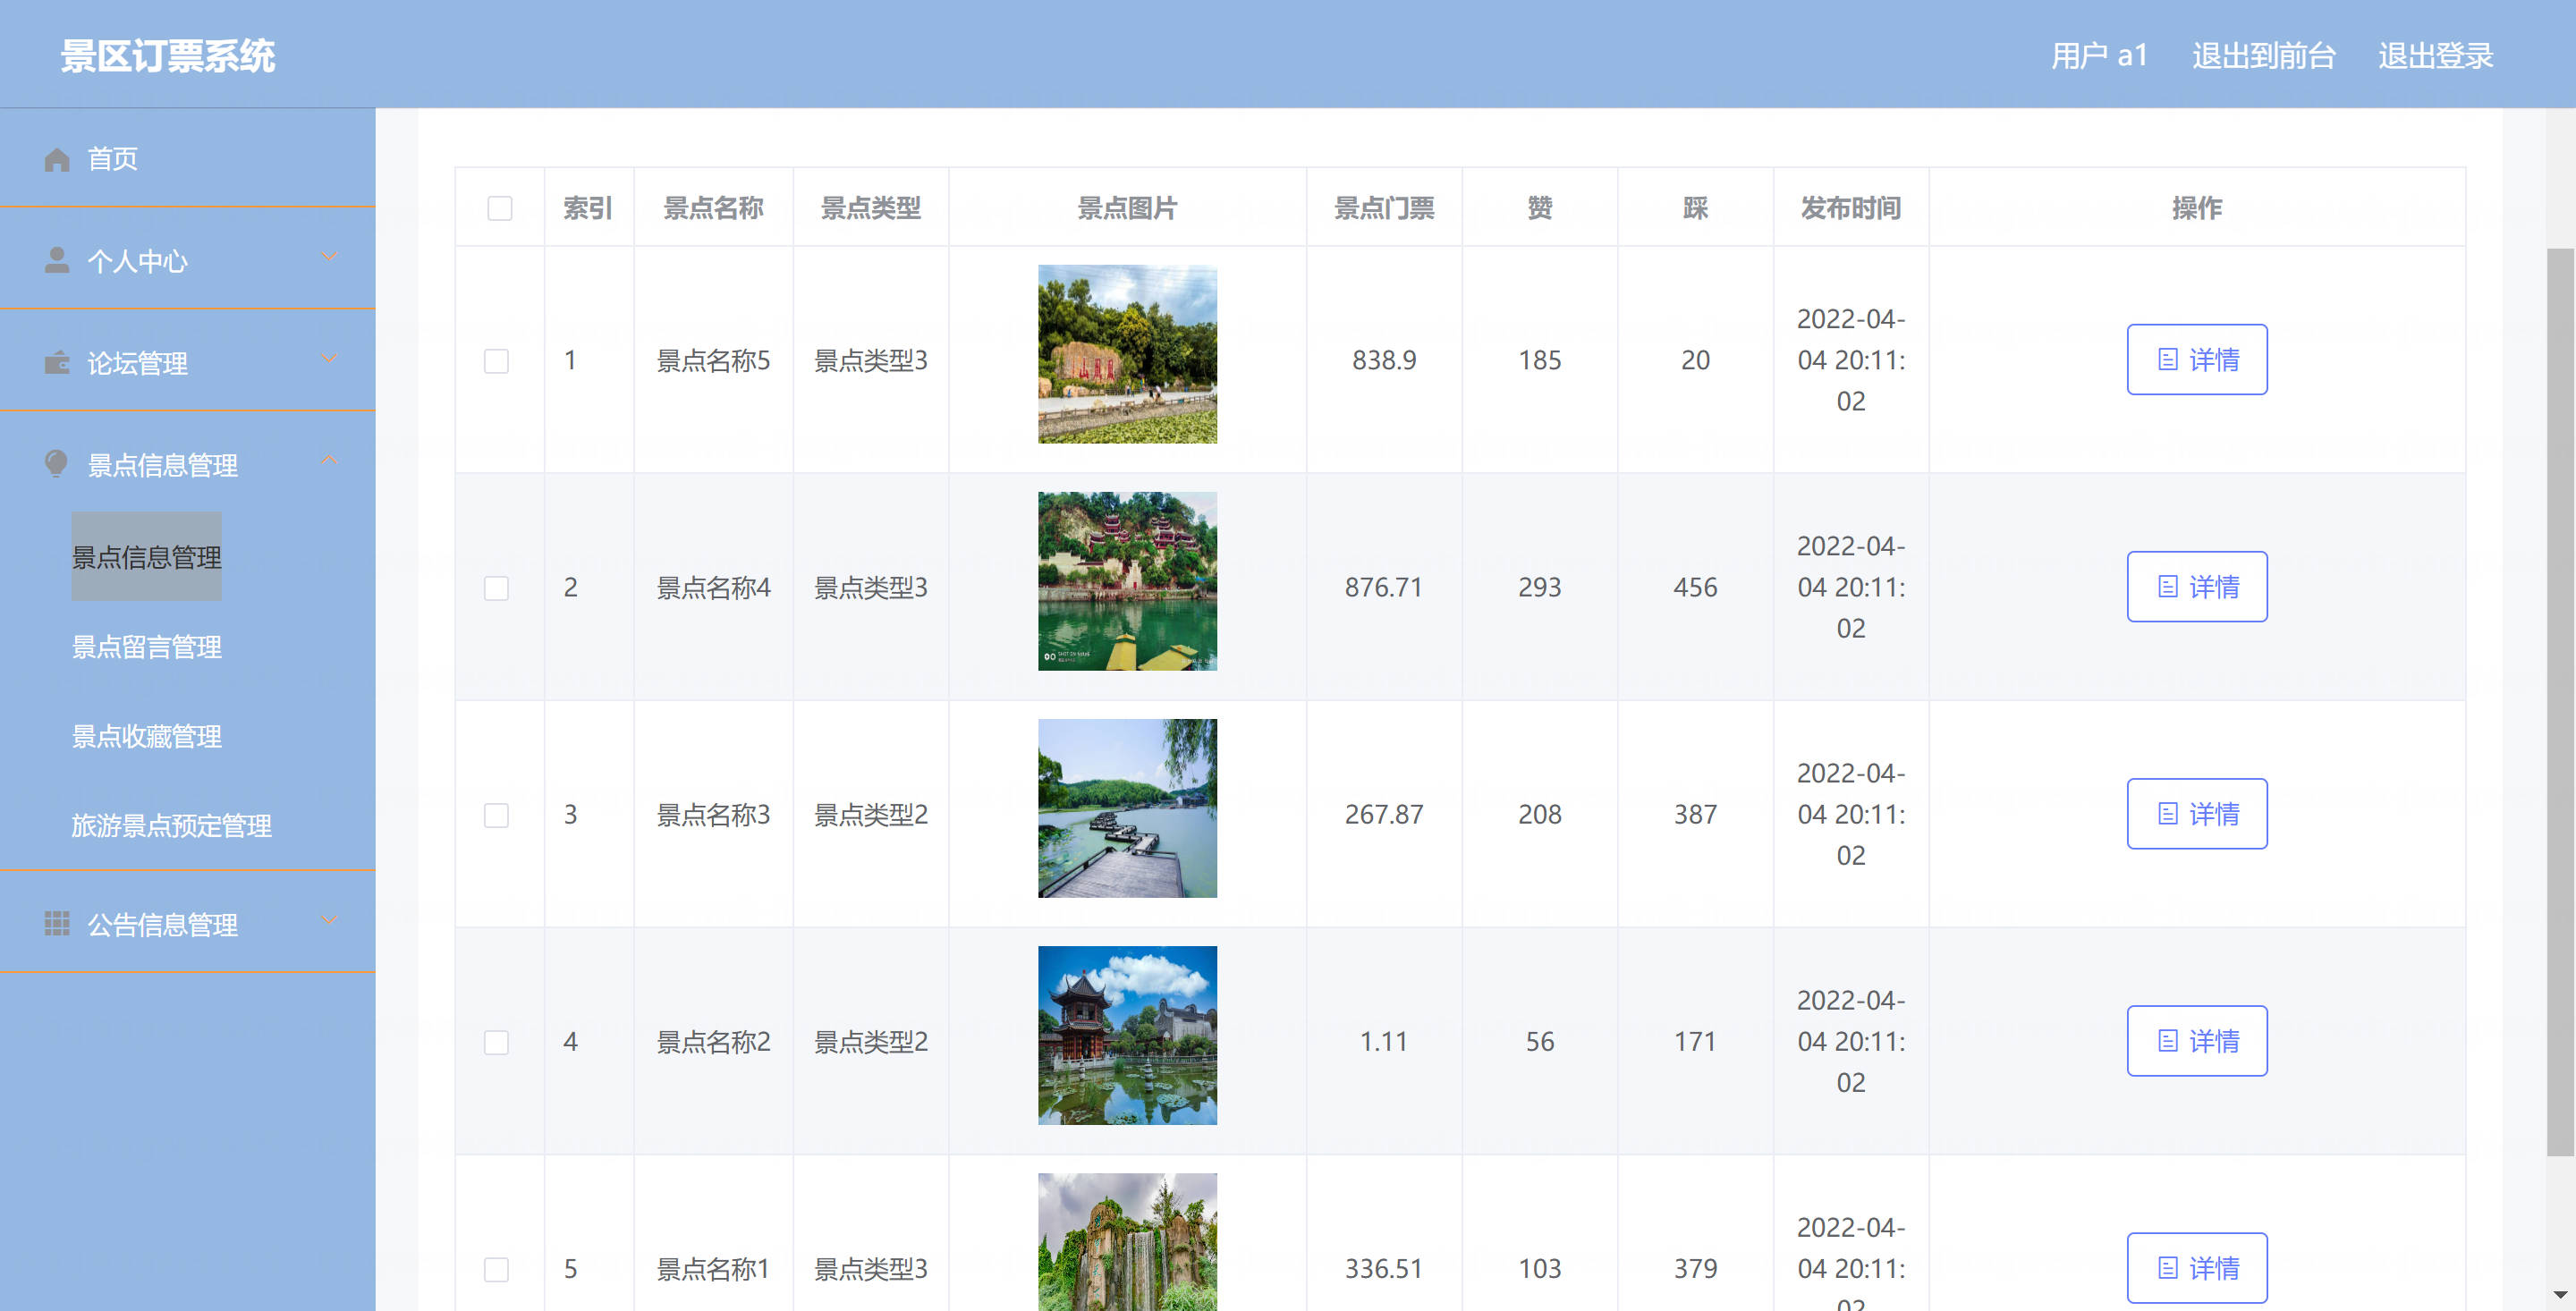The width and height of the screenshot is (2576, 1311).
Task: Open the thumbnail image of 景点名称5
Action: [x=1127, y=354]
